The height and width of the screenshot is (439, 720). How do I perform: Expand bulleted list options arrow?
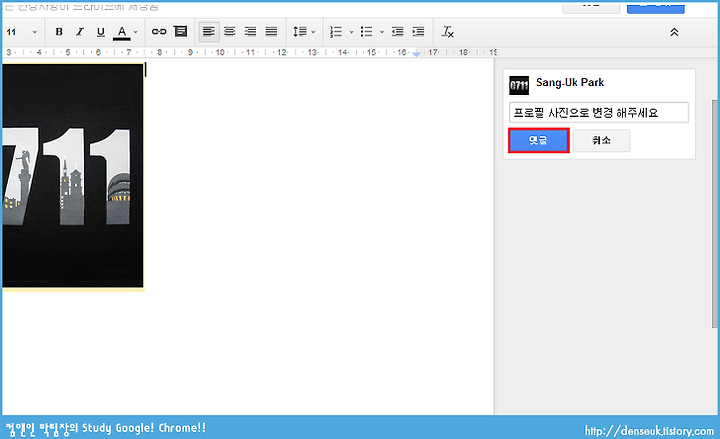click(382, 32)
